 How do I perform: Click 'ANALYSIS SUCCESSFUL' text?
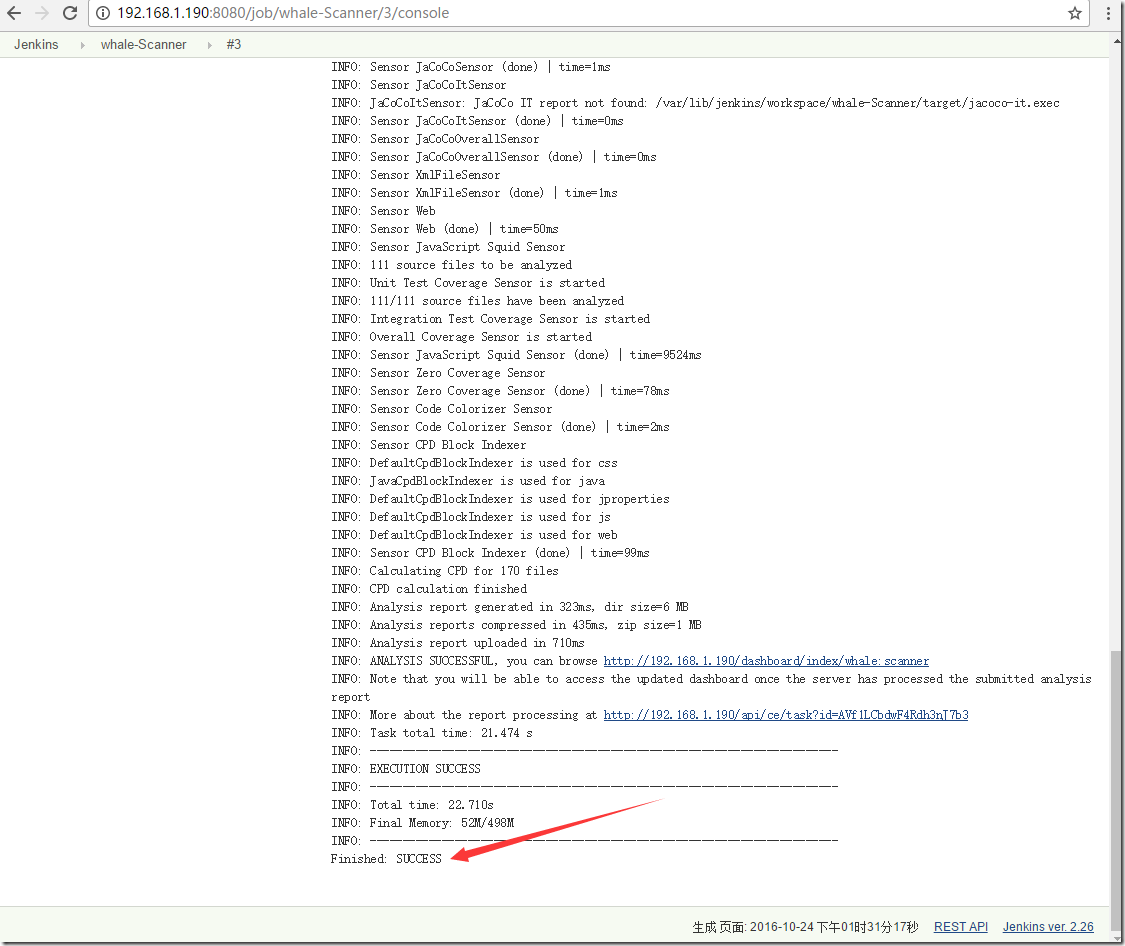coord(432,661)
